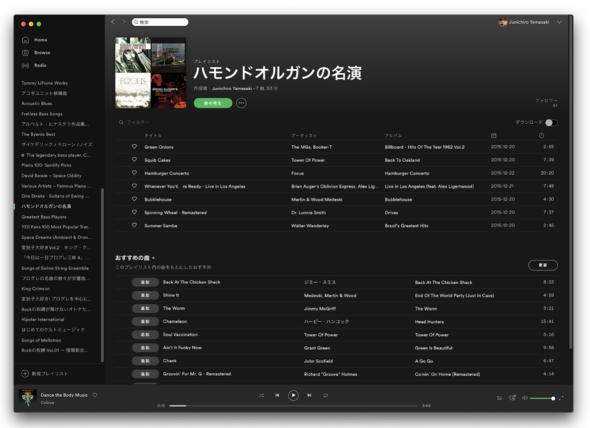Viewport: 590px width, 428px height.
Task: Toggle shuffle in the playback bar
Action: pyautogui.click(x=261, y=395)
